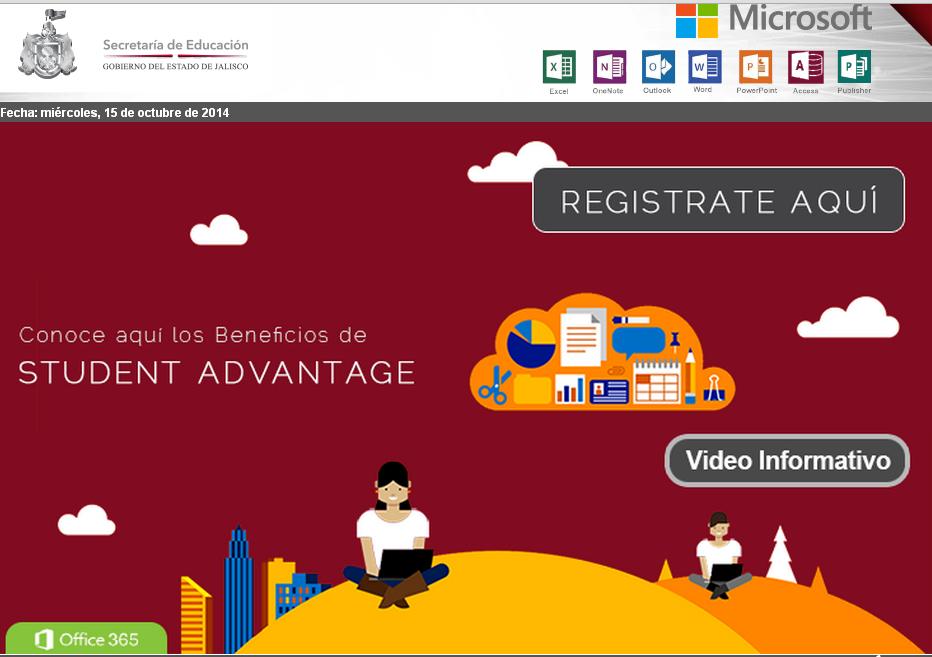
Task: Select the Publisher icon
Action: click(x=854, y=67)
